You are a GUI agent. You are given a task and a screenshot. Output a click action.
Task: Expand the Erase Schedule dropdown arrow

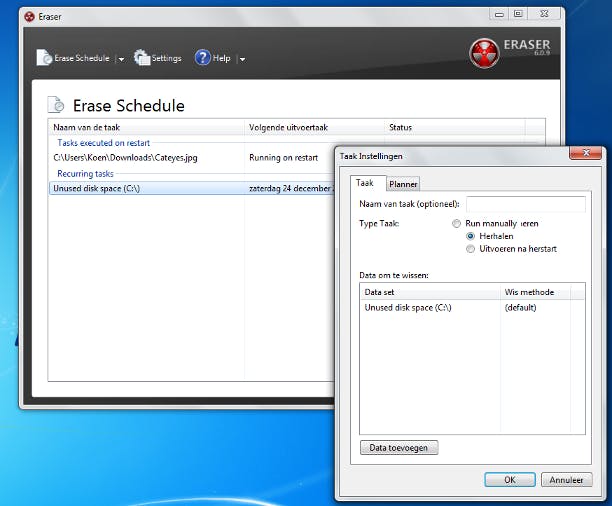121,59
